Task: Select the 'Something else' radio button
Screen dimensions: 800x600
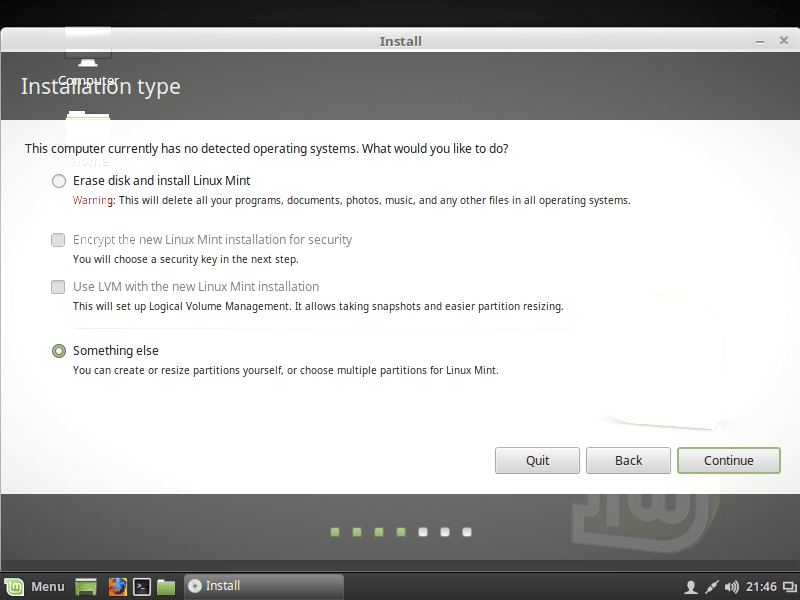Action: (59, 351)
